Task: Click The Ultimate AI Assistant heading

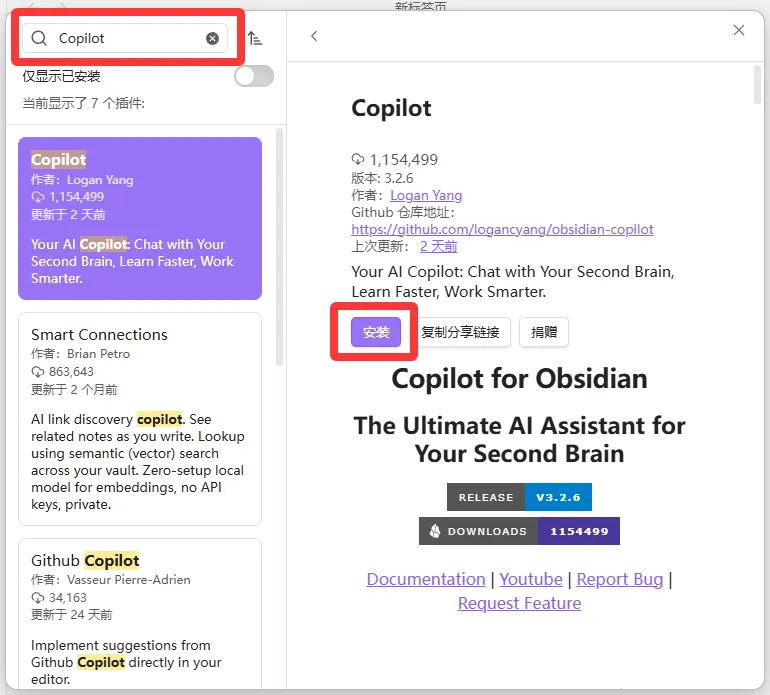Action: pos(519,439)
